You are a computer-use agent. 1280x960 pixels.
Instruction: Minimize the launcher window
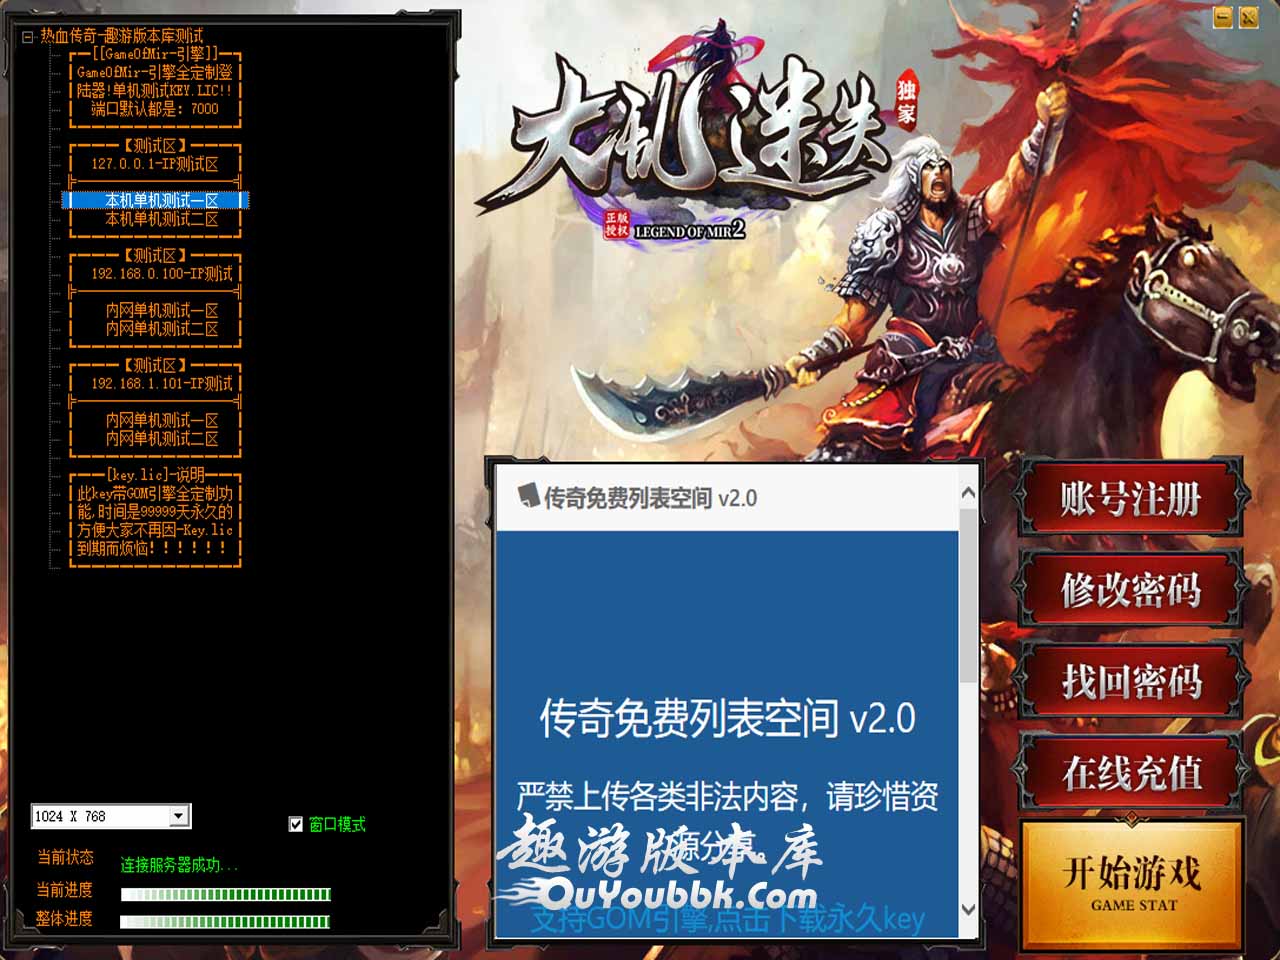(x=1222, y=18)
